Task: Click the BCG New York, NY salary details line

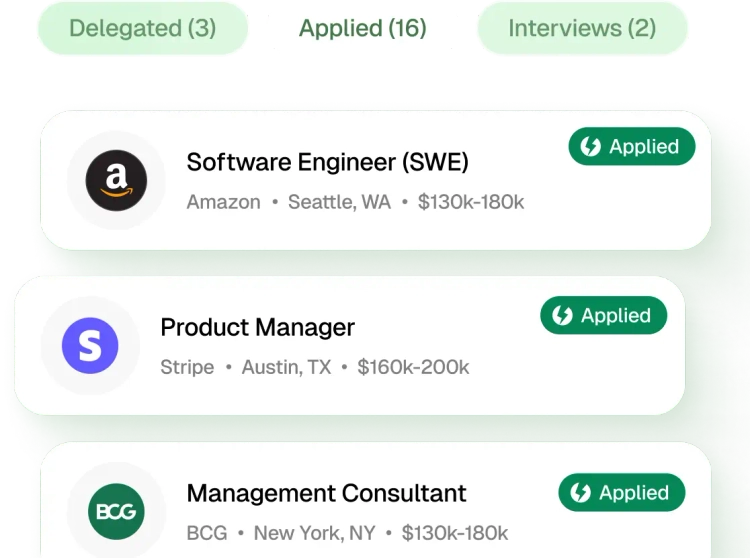Action: [x=347, y=533]
